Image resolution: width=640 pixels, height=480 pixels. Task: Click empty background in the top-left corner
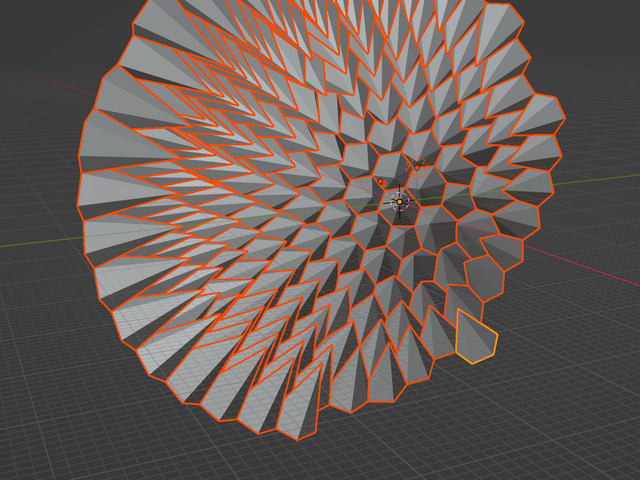(x=40, y=30)
